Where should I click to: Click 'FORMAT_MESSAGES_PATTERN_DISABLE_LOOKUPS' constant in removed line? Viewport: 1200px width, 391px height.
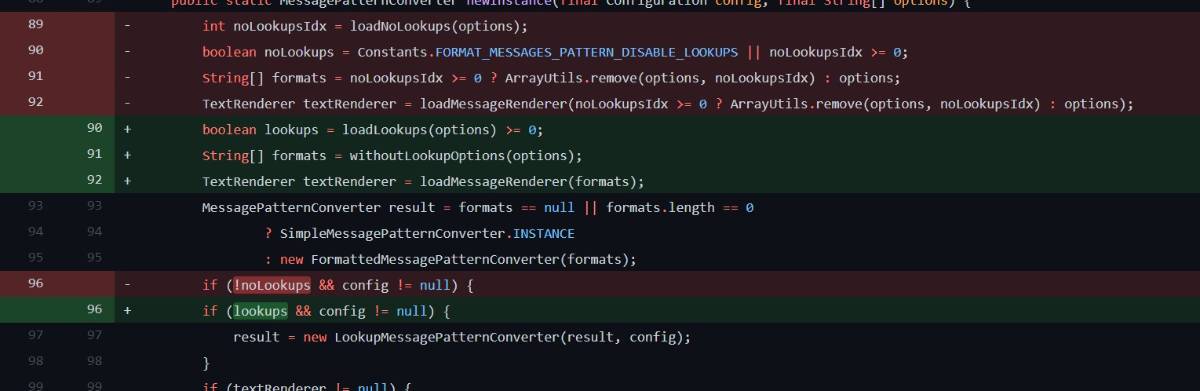587,52
